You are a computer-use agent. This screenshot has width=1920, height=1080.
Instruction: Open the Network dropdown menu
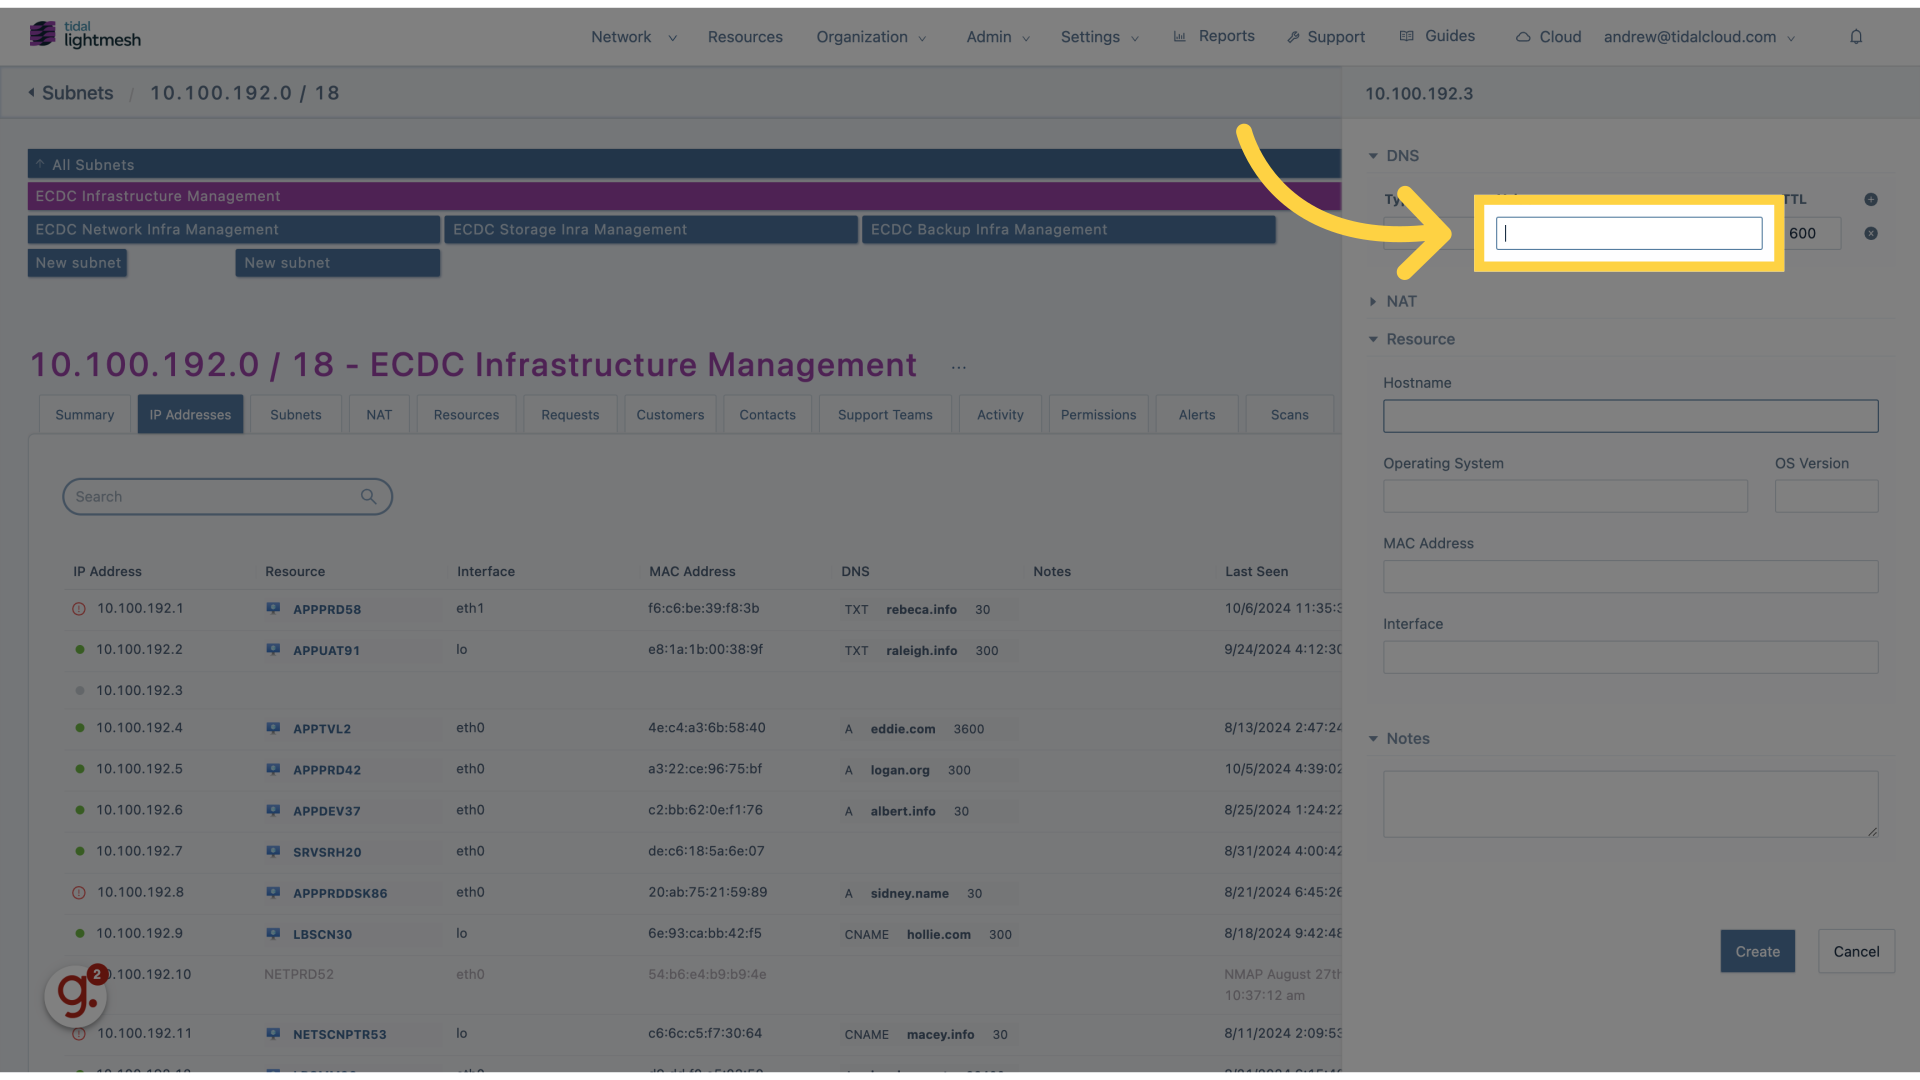(632, 36)
